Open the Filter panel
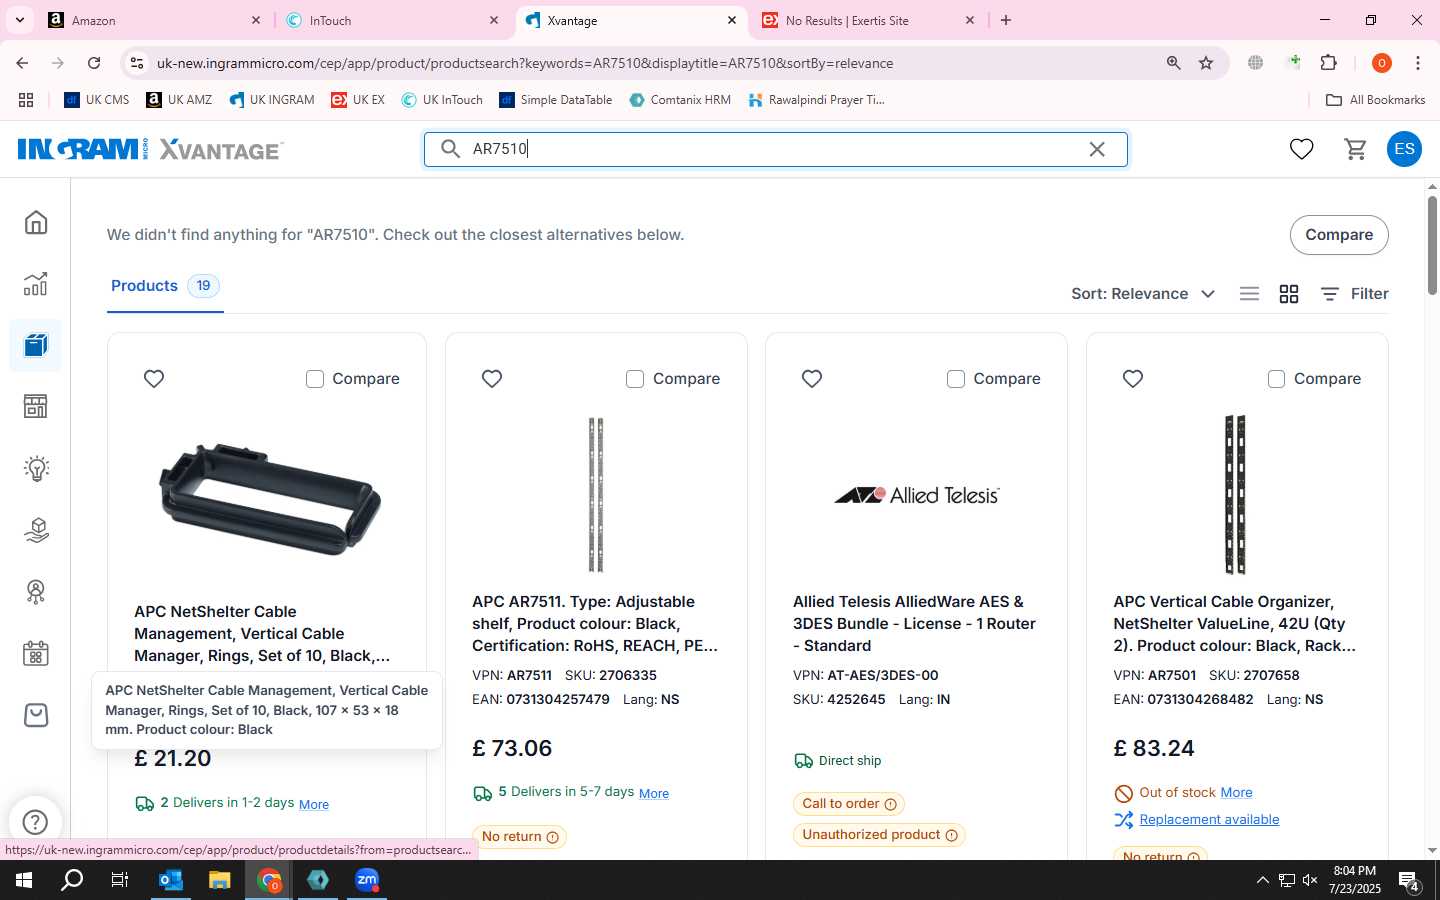The height and width of the screenshot is (900, 1440). 1354,294
